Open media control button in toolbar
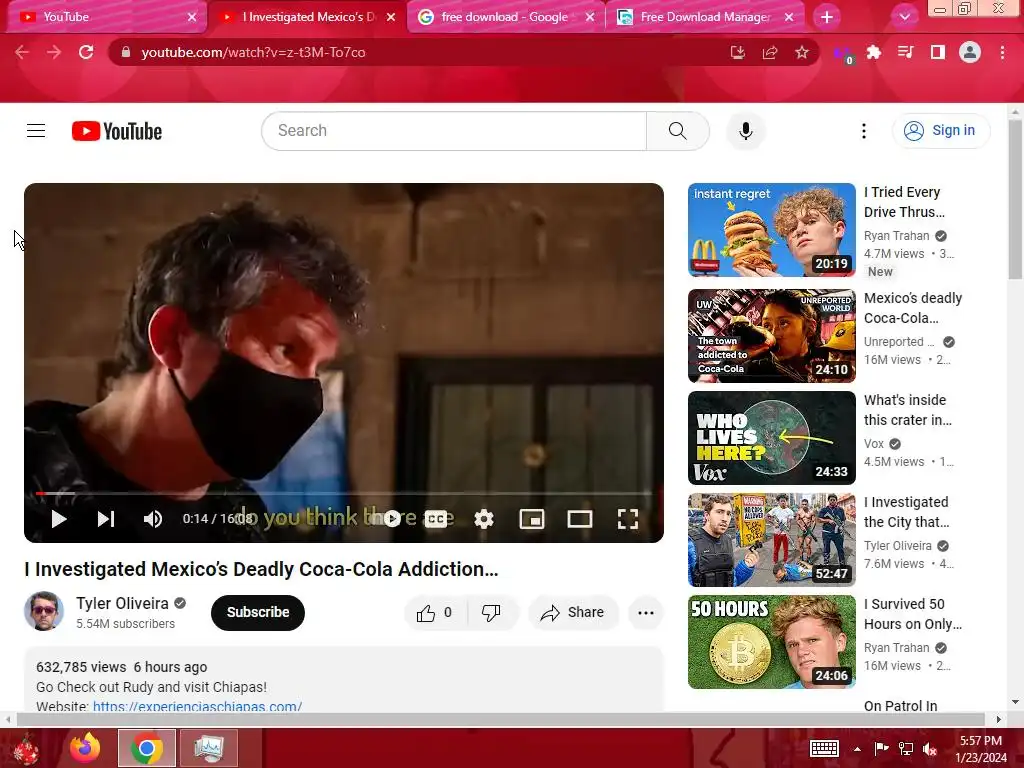This screenshot has width=1024, height=768. point(906,52)
